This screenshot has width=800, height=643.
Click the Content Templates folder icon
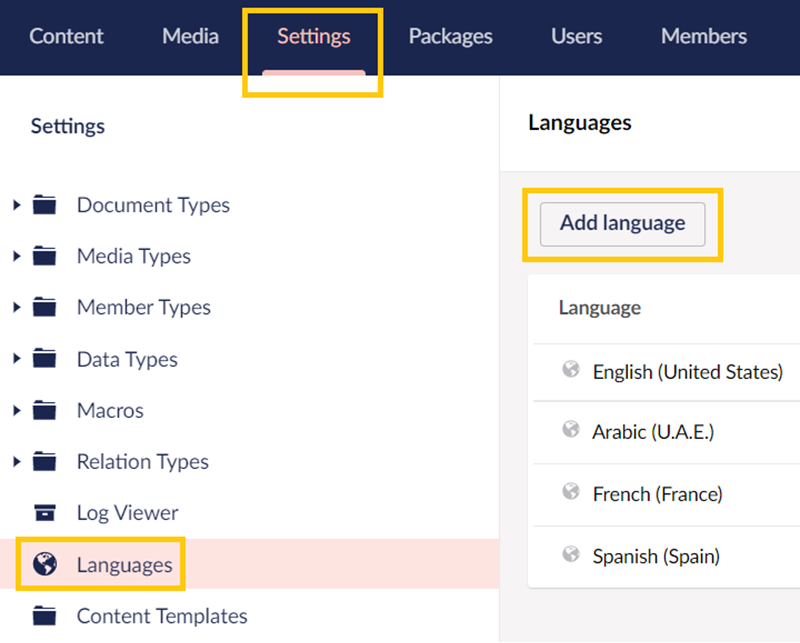pyautogui.click(x=45, y=616)
